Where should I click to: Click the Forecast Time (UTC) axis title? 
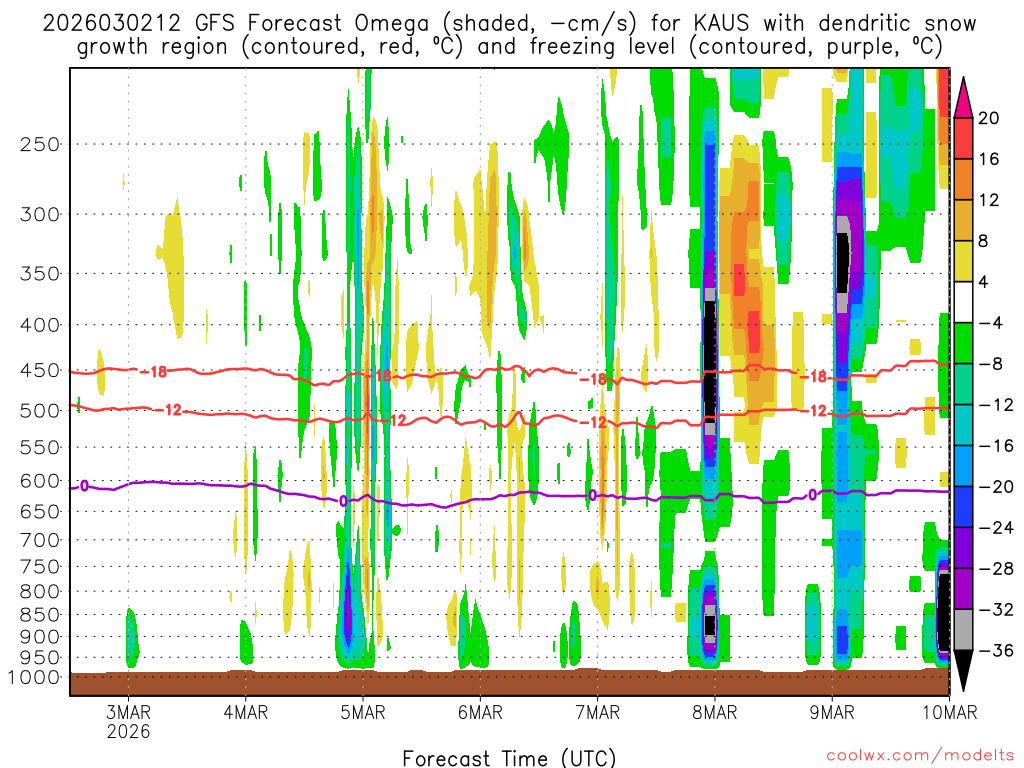click(510, 757)
